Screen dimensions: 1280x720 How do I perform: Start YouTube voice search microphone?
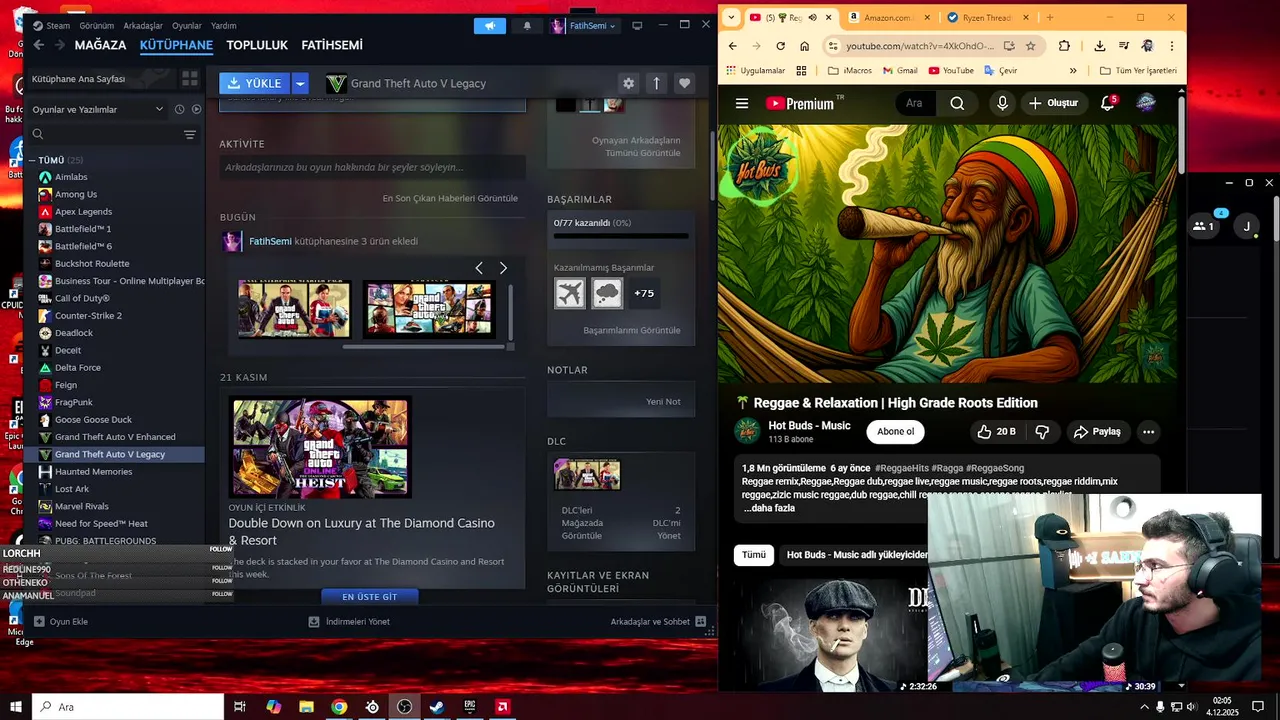click(x=1002, y=103)
